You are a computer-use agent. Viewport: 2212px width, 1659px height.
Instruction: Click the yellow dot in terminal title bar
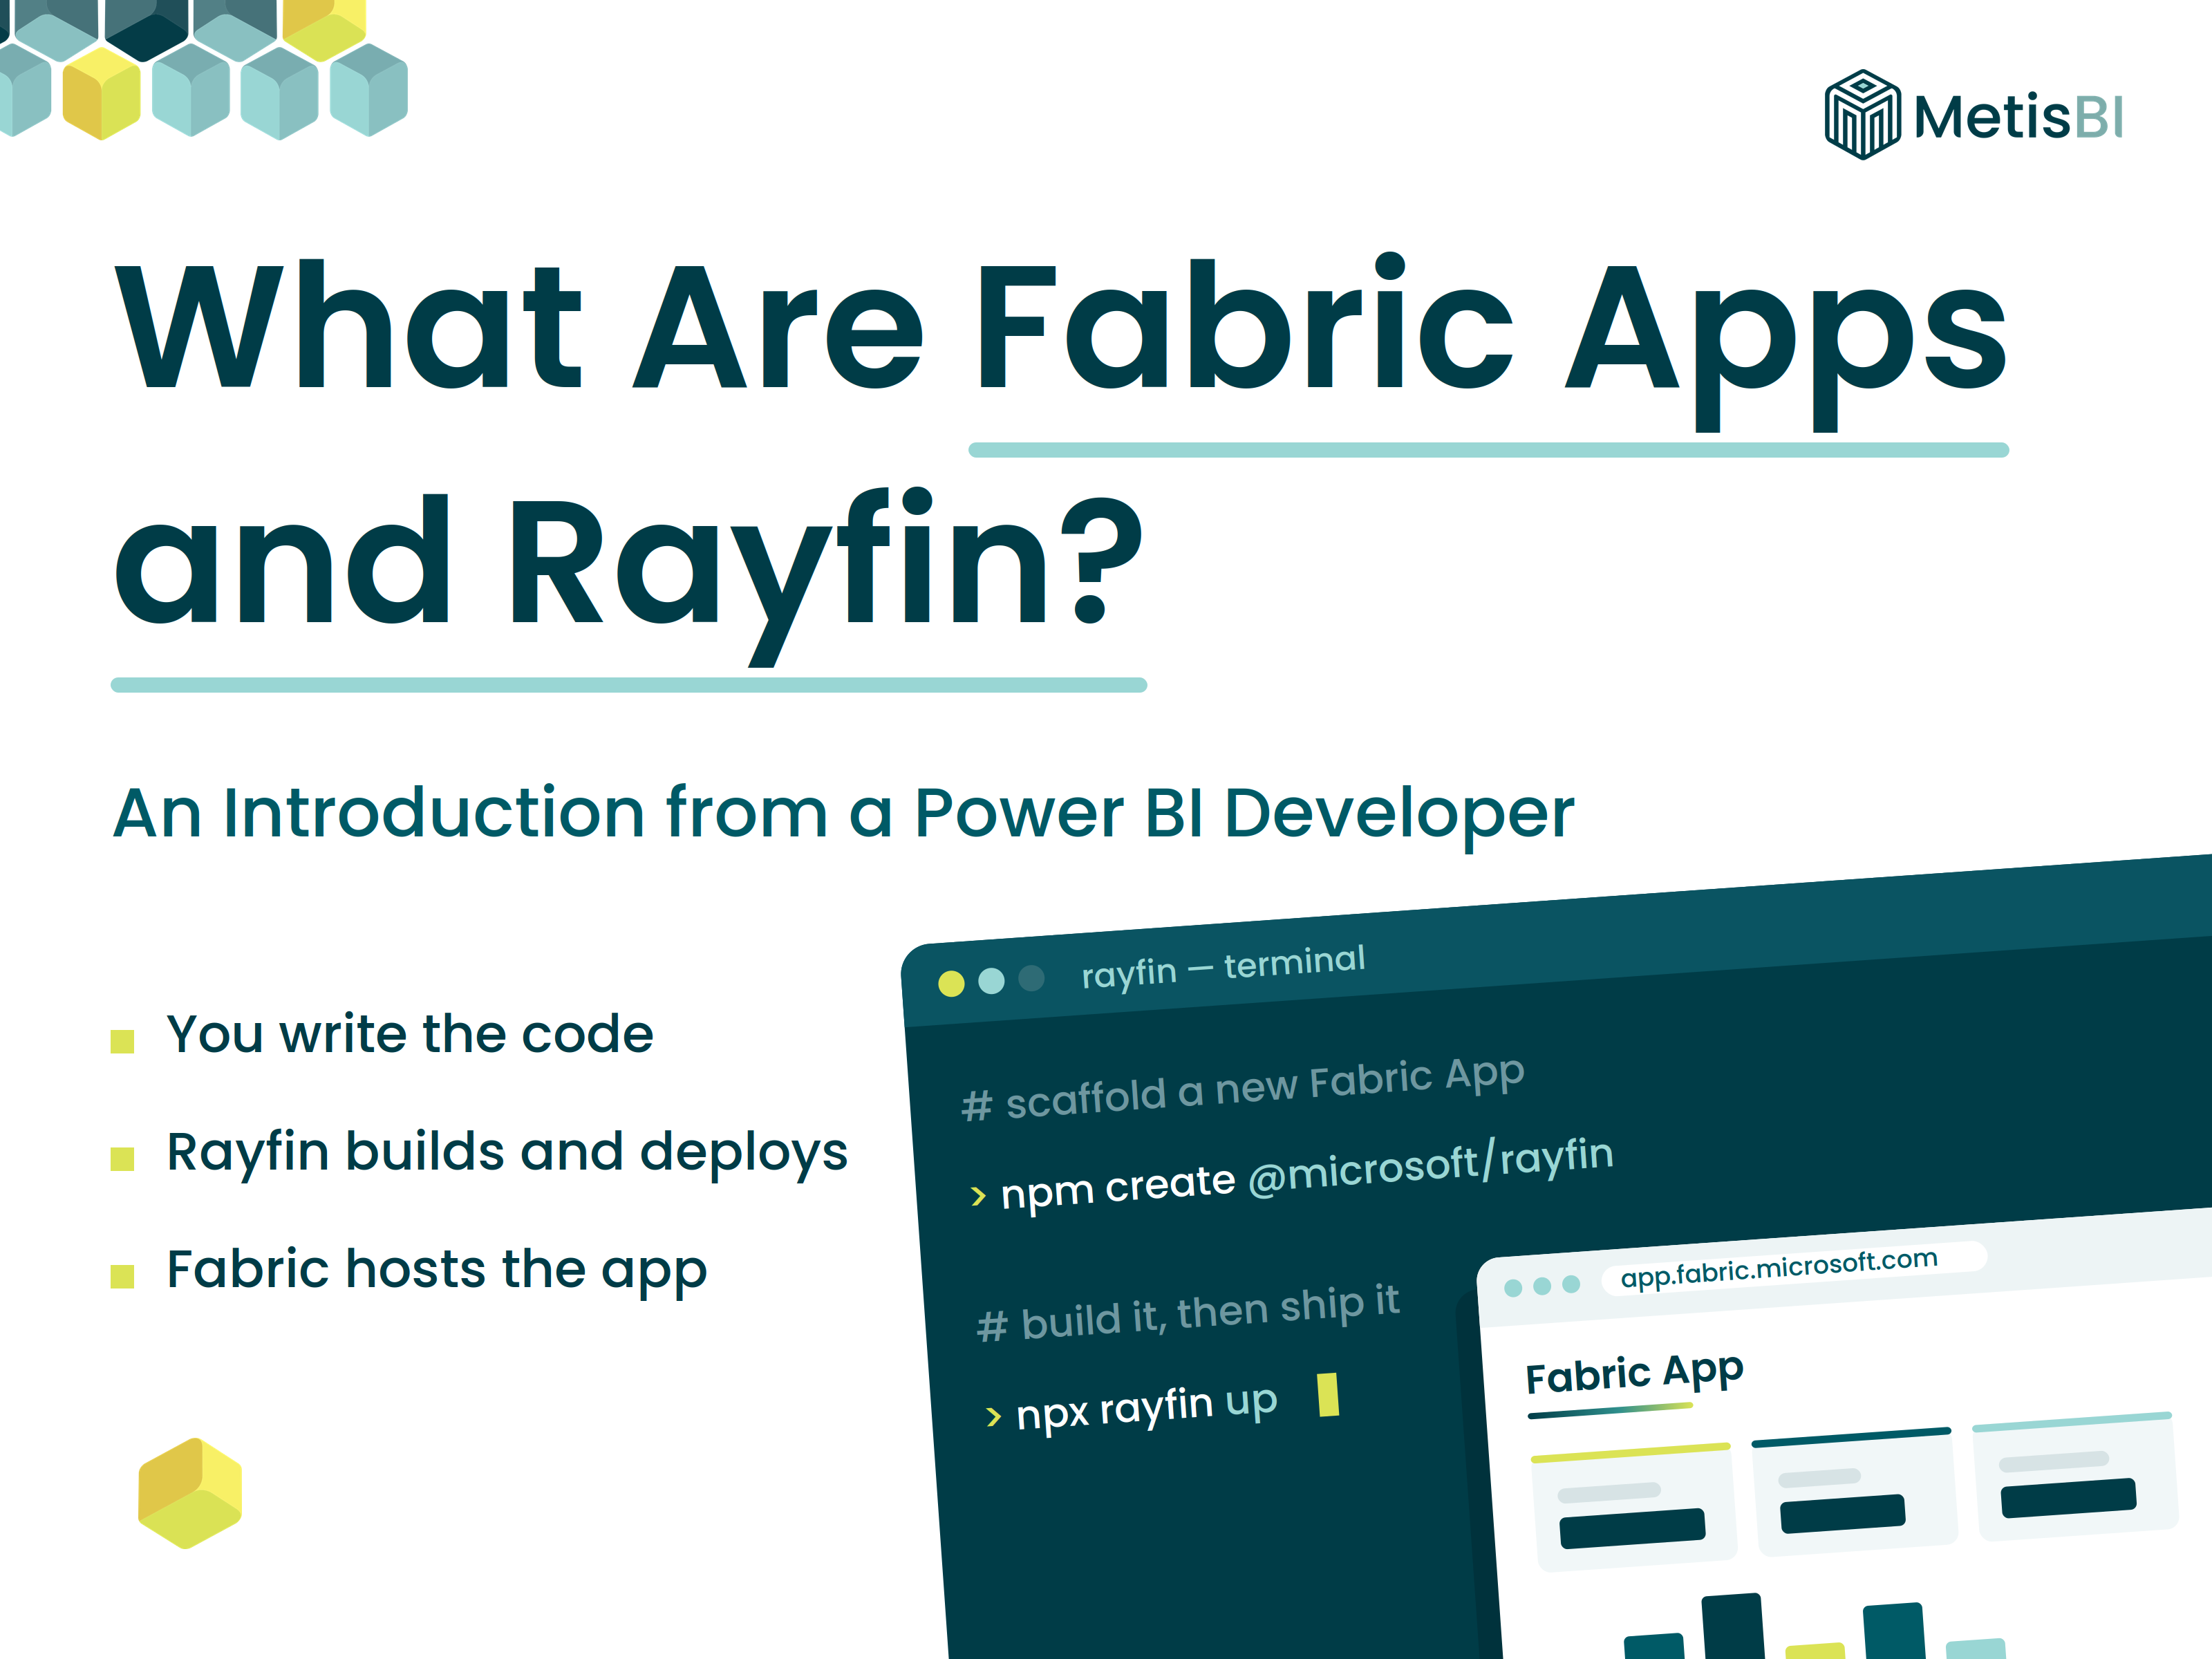(951, 984)
